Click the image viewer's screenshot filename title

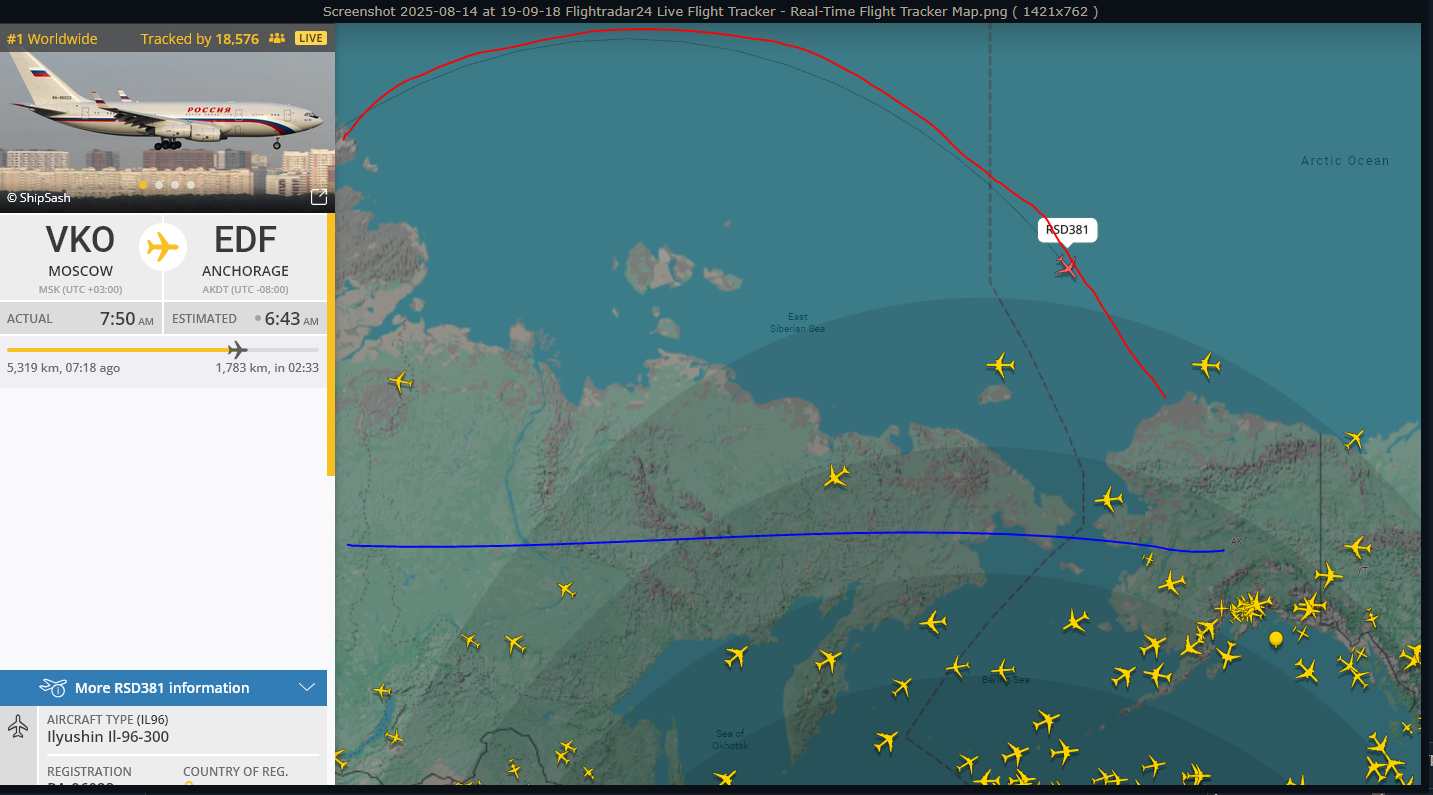point(710,11)
